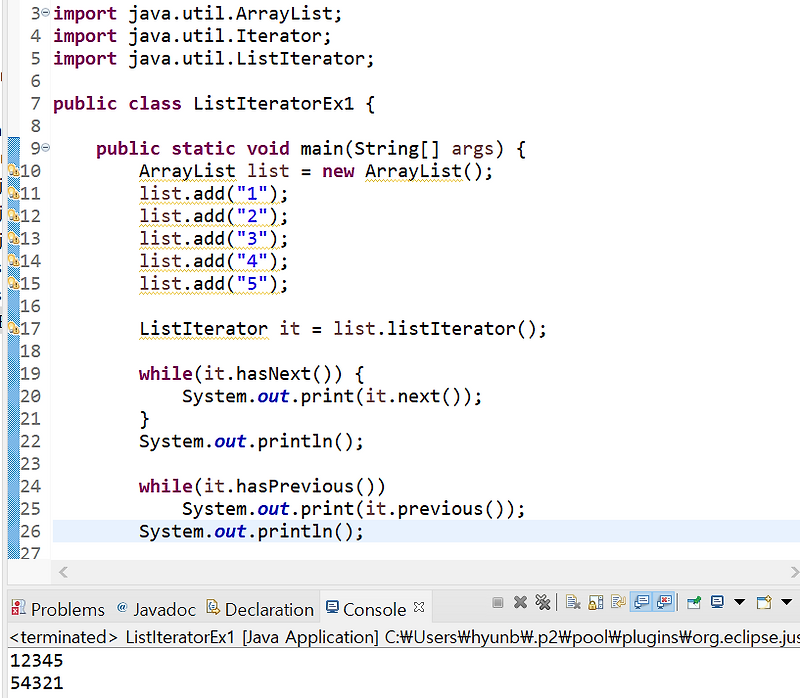Collapse the main method at line 9
Image resolution: width=800 pixels, height=698 pixels.
(47, 148)
